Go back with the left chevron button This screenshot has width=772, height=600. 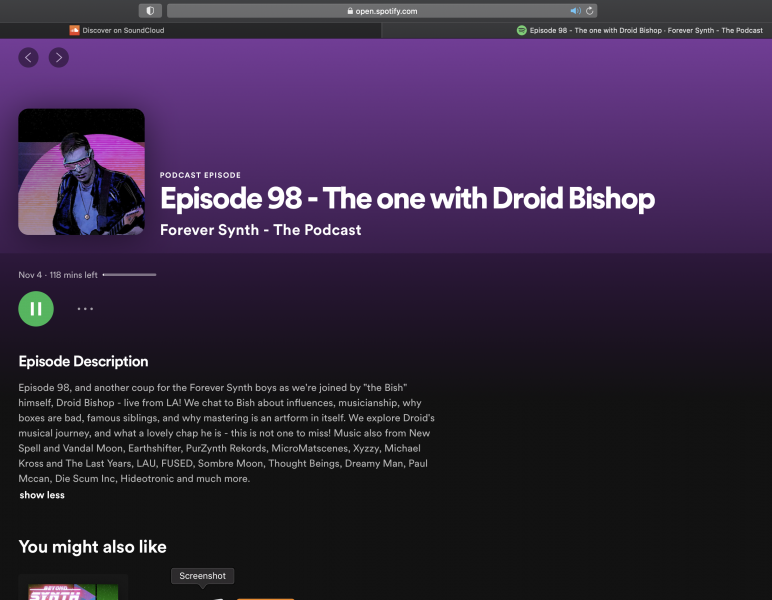click(29, 58)
